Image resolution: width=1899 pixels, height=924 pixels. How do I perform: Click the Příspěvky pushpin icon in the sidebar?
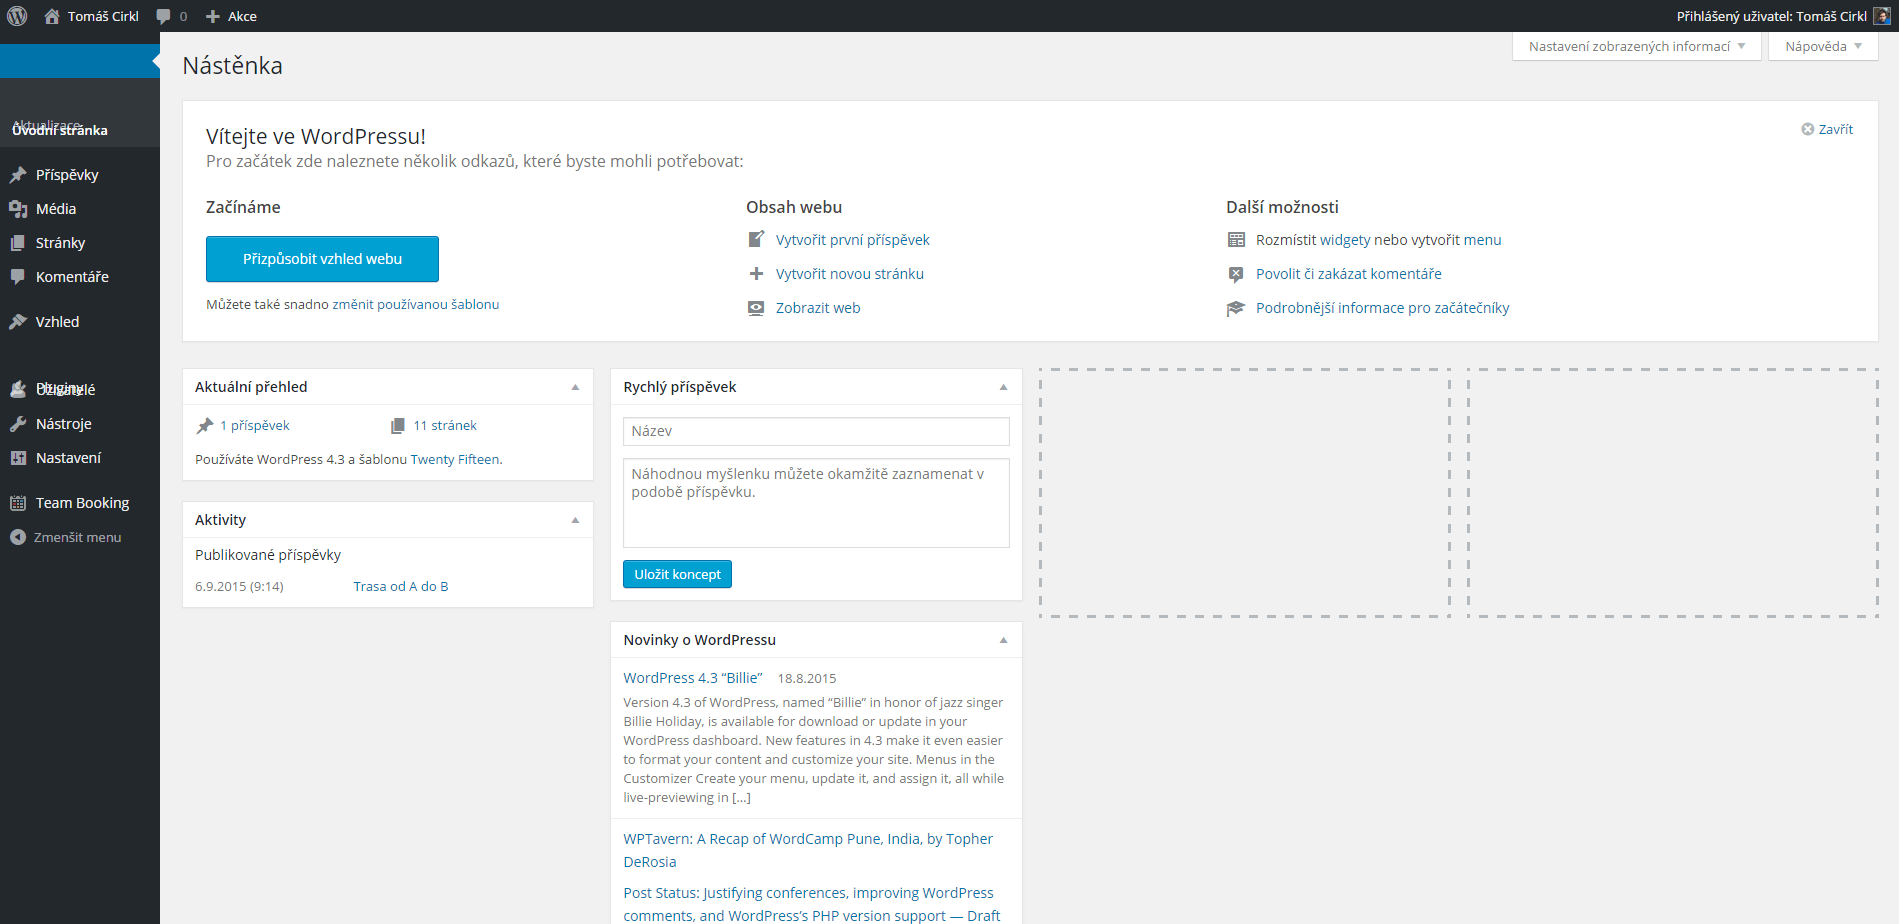click(x=18, y=175)
